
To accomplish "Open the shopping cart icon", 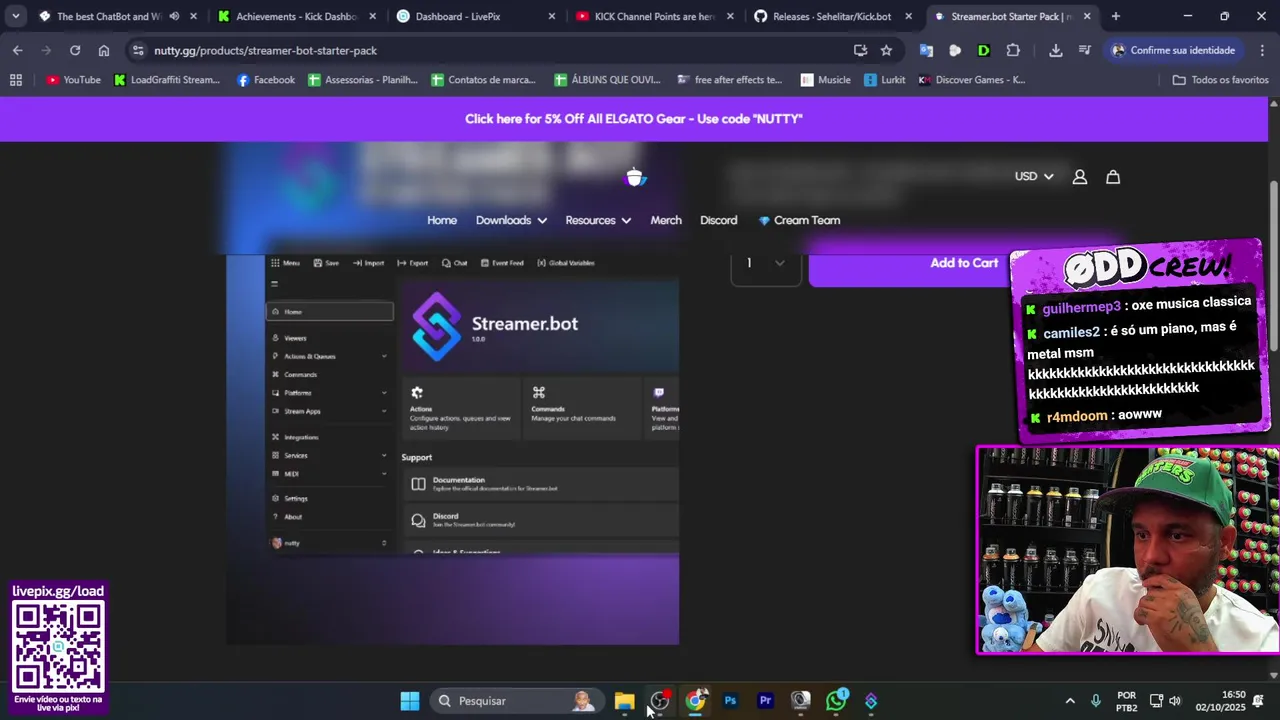I will pos(1113,177).
